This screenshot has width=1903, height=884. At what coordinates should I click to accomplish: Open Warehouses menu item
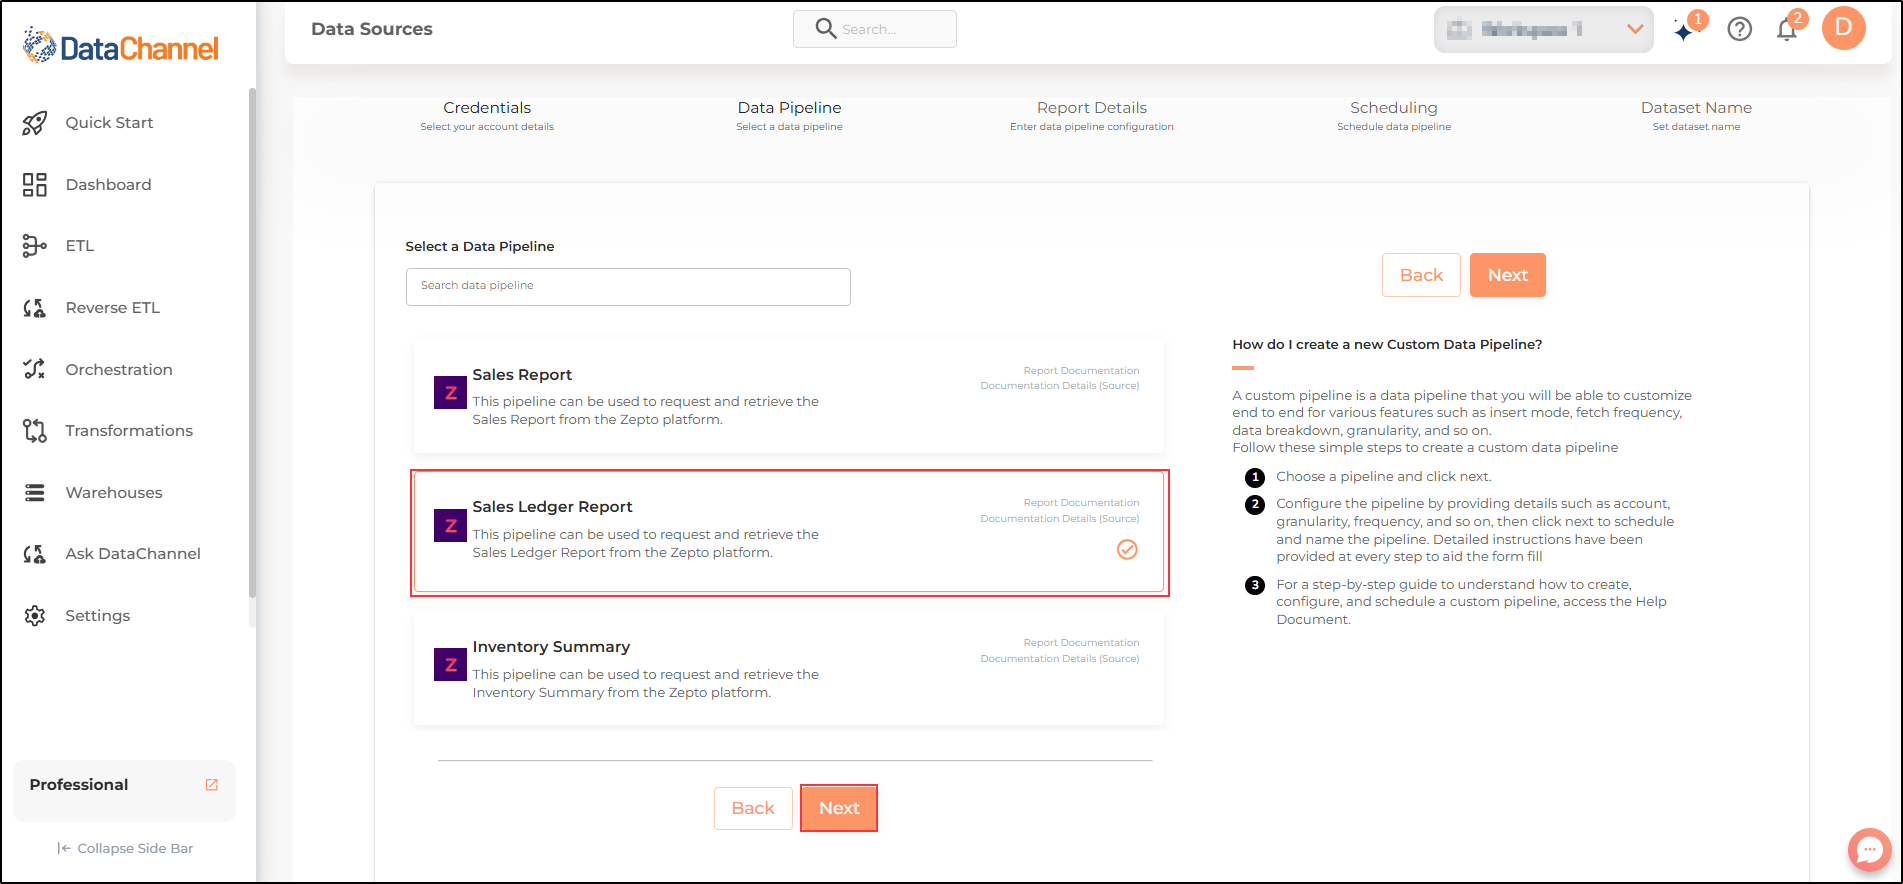point(114,493)
